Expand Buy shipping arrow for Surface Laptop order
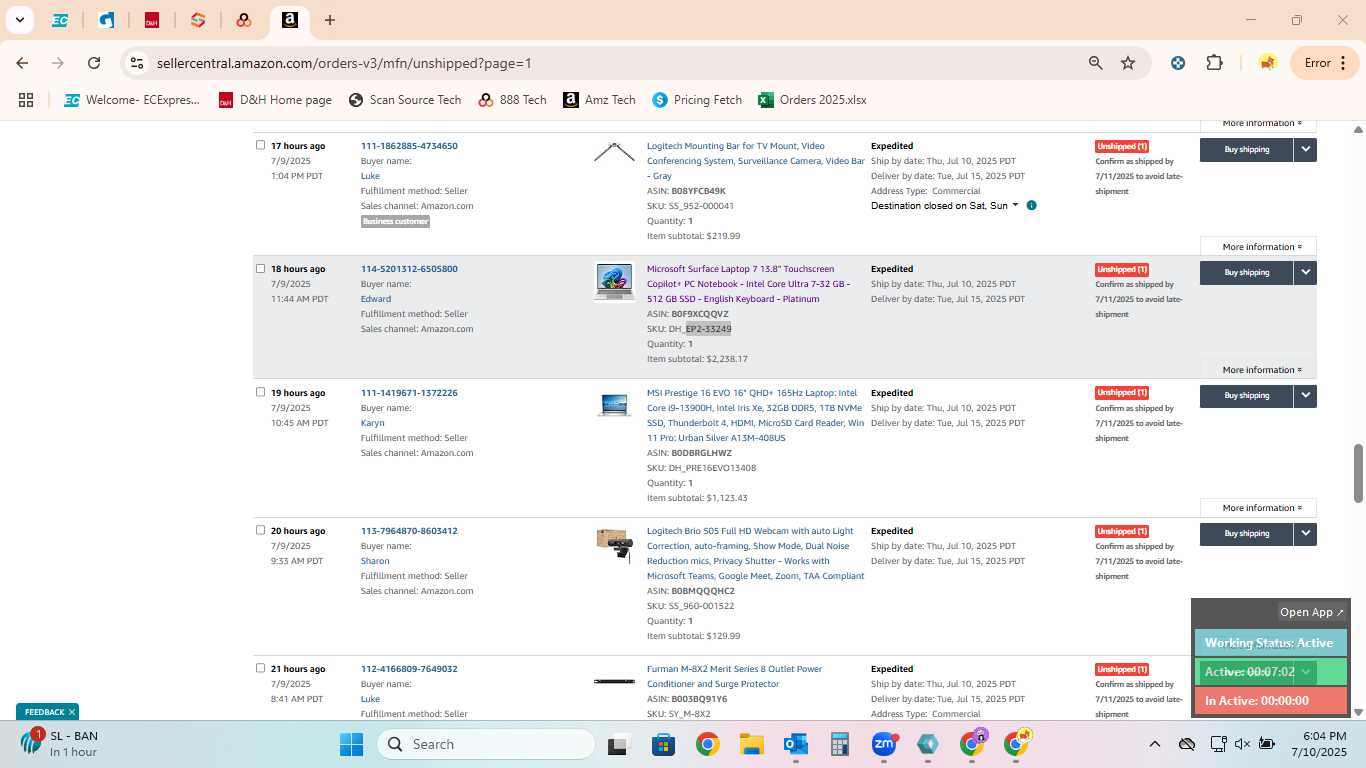The height and width of the screenshot is (768, 1366). [x=1305, y=272]
